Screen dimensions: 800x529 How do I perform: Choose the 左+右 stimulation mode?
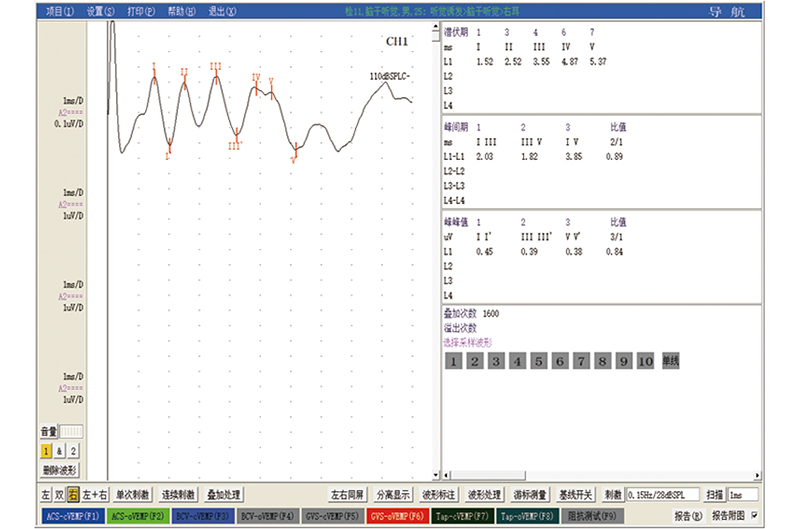[x=95, y=495]
